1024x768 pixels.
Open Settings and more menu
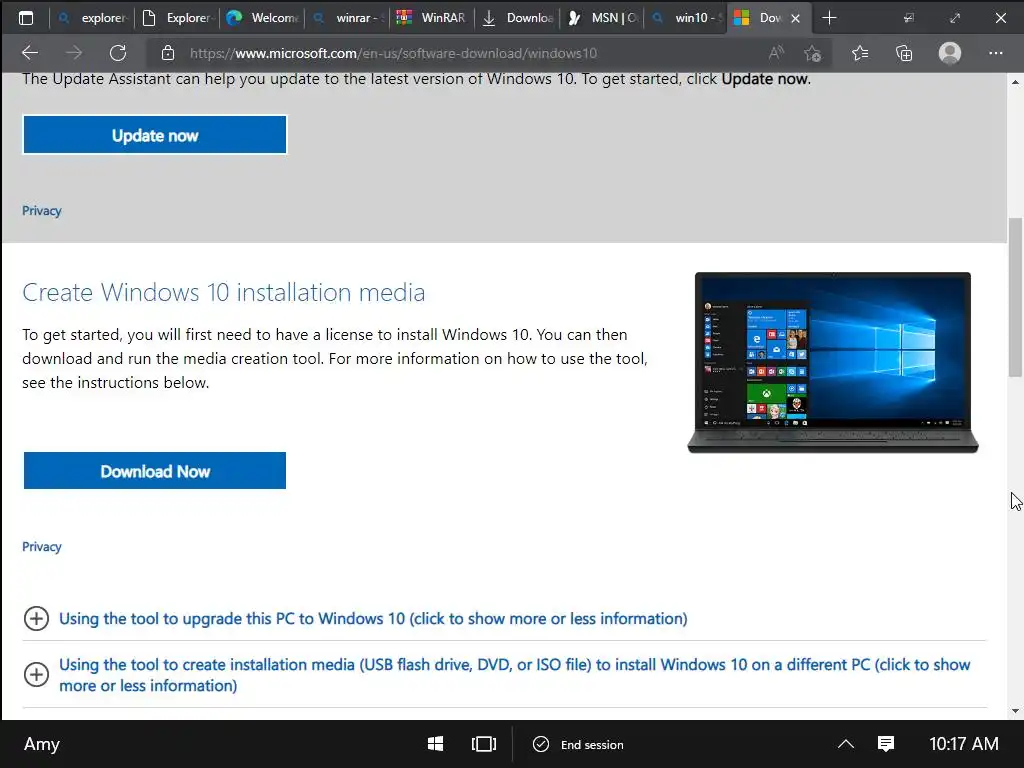[995, 53]
